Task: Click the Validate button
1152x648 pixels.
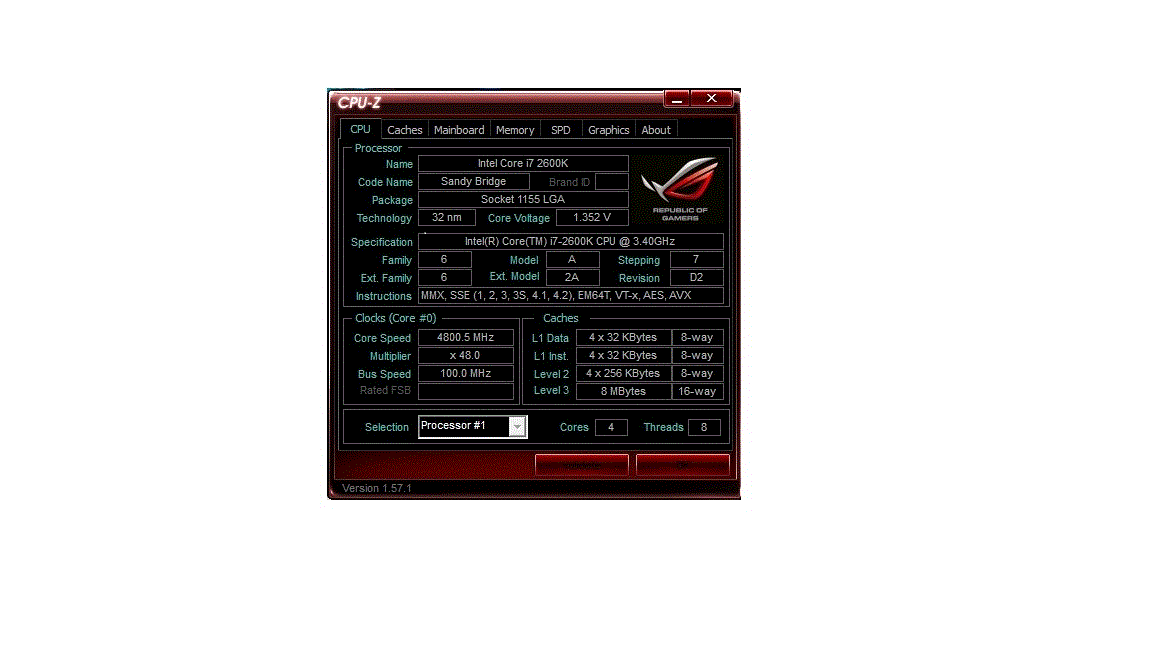Action: coord(582,465)
